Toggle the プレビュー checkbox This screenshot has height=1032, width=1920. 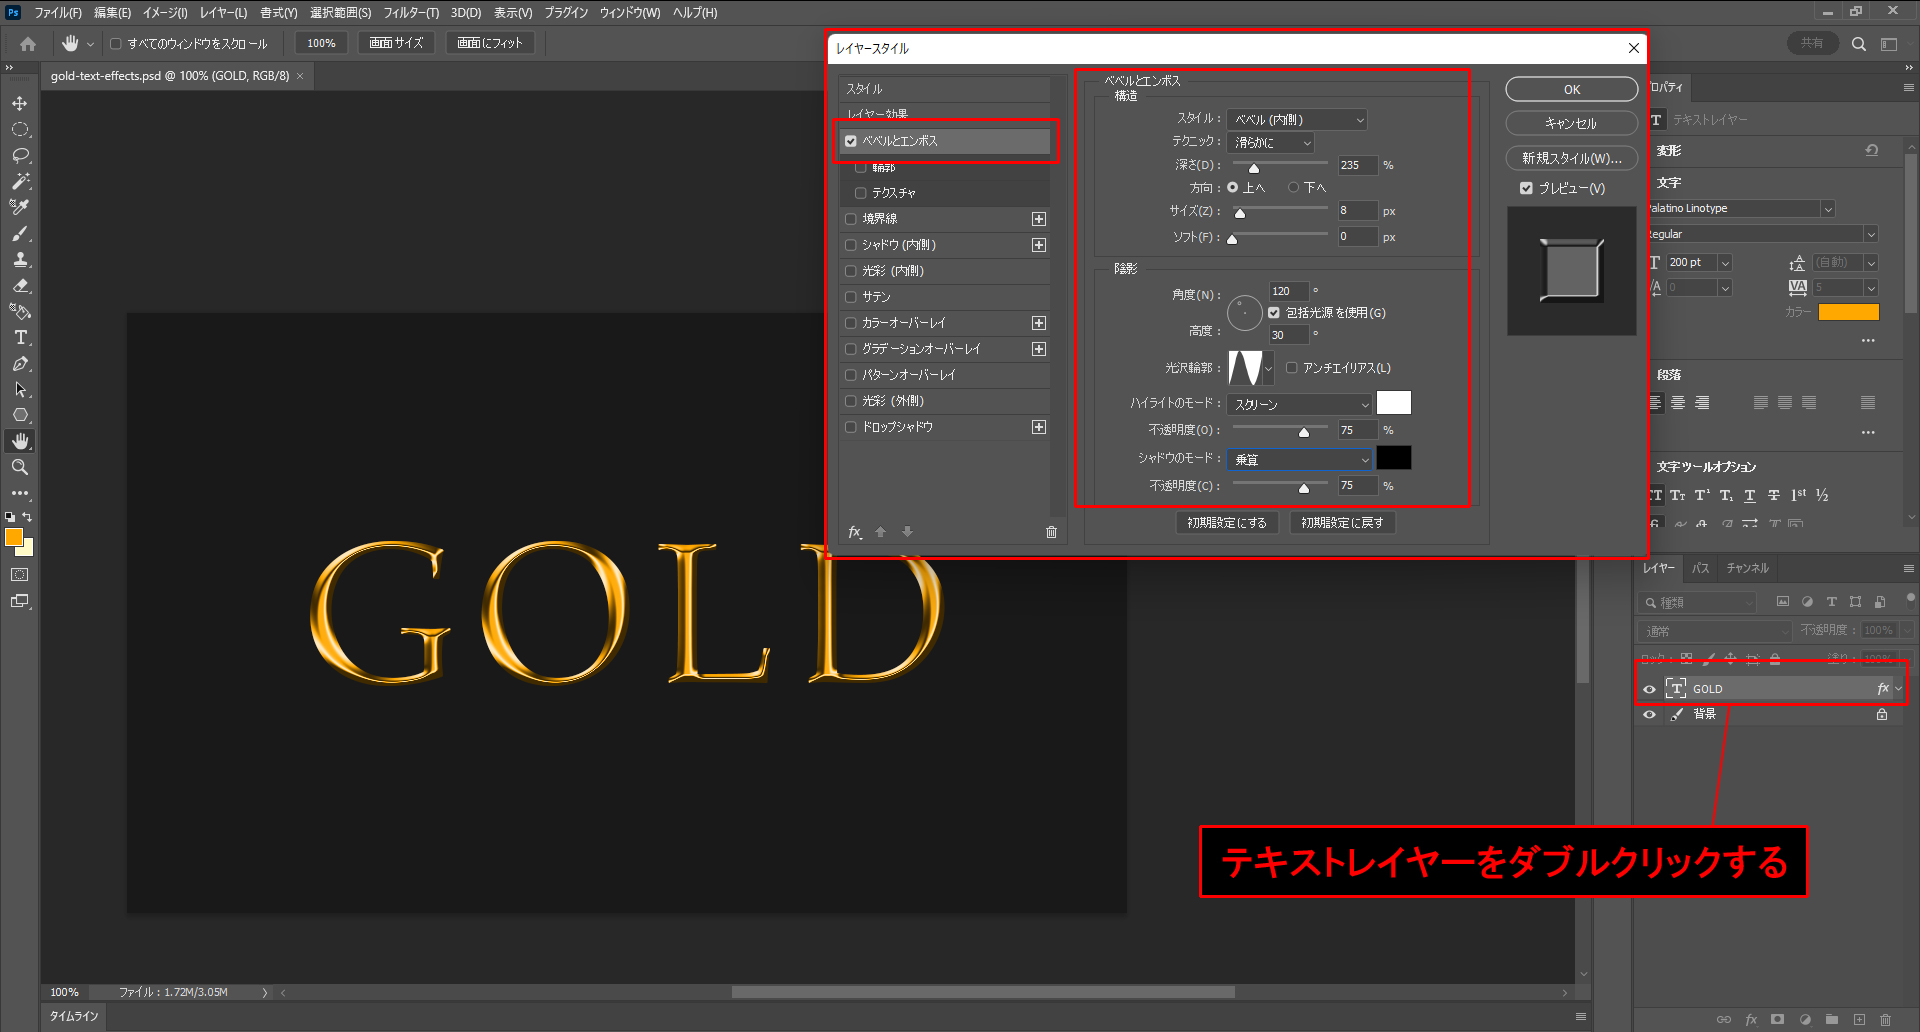1526,188
